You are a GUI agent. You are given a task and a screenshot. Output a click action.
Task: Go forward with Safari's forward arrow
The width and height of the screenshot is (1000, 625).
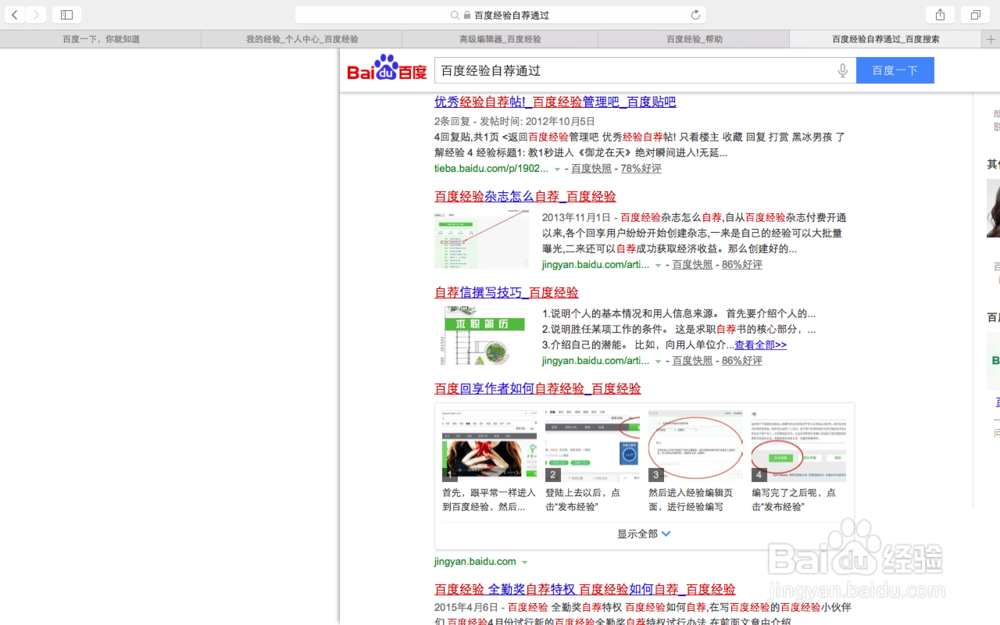[x=36, y=15]
